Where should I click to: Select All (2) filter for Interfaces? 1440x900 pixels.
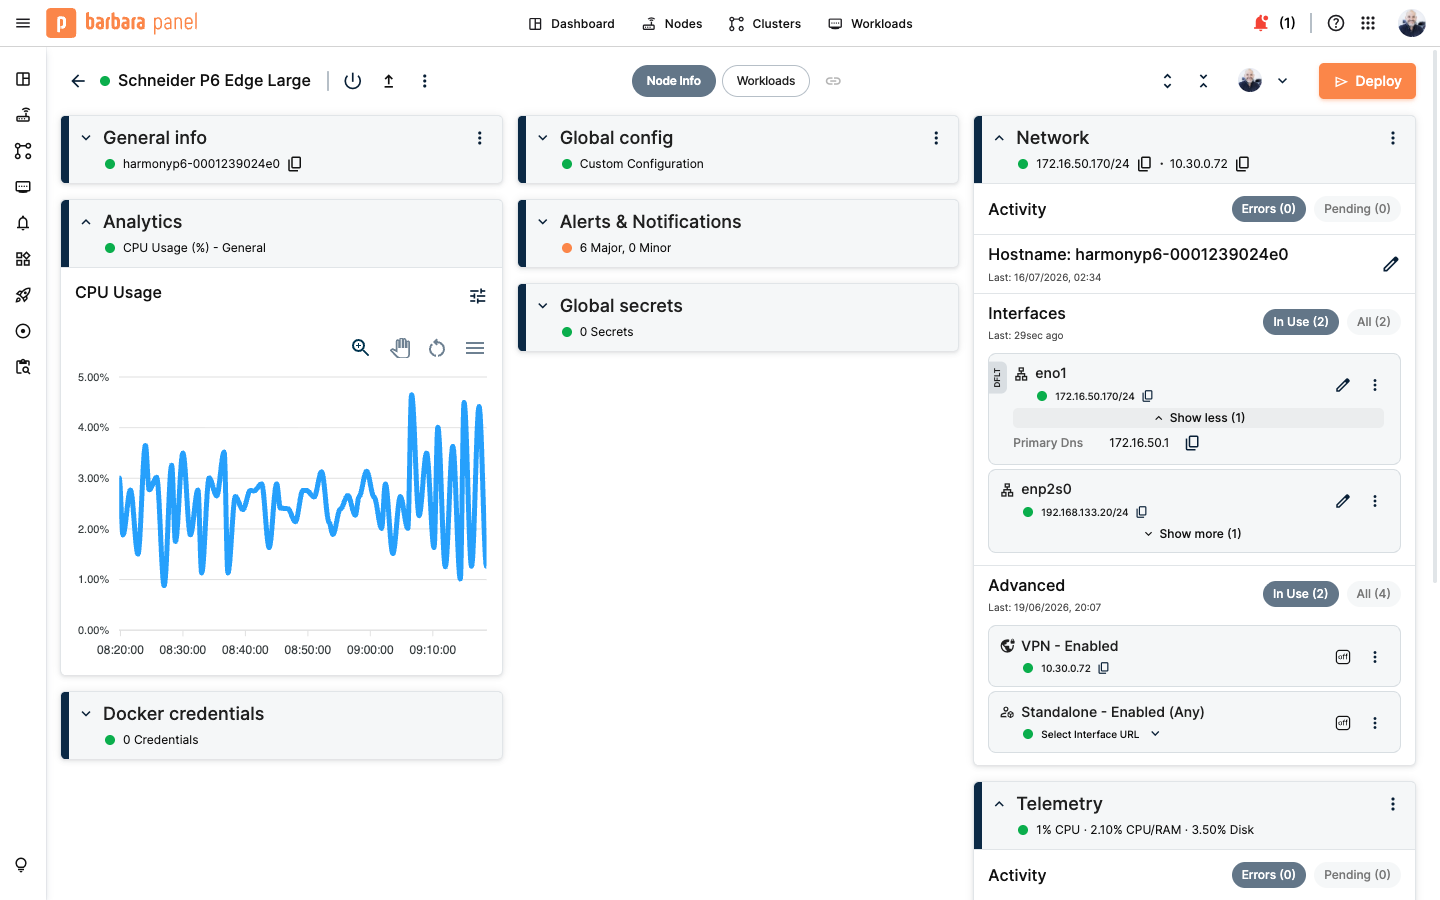pyautogui.click(x=1374, y=322)
